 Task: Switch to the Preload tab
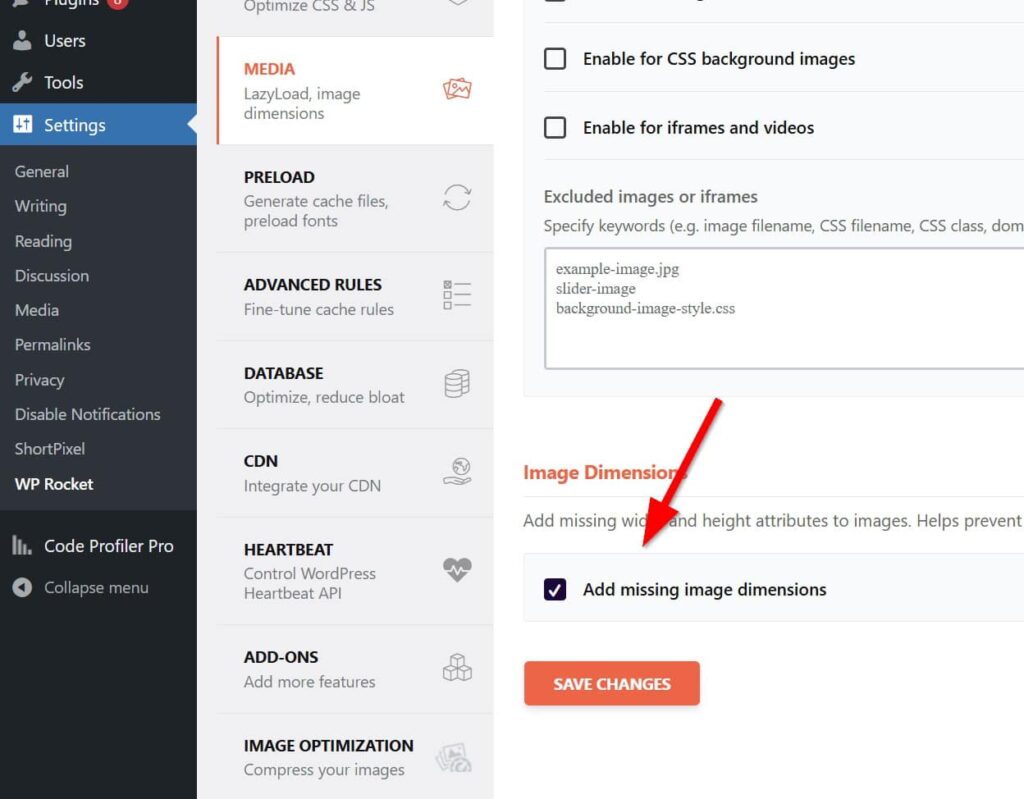(316, 198)
